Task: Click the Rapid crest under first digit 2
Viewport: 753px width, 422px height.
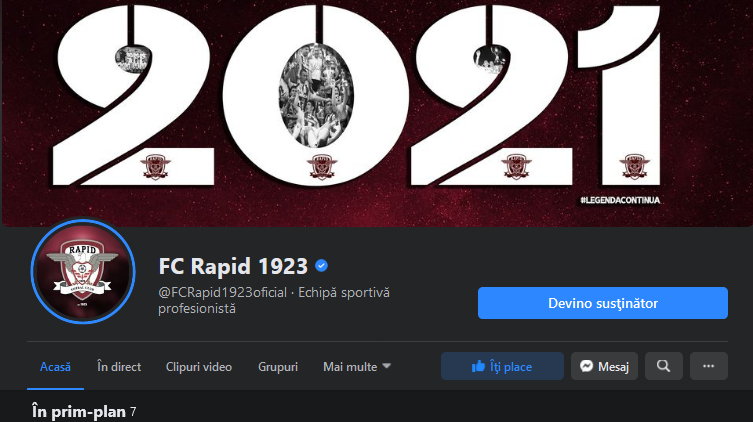Action: pos(155,167)
